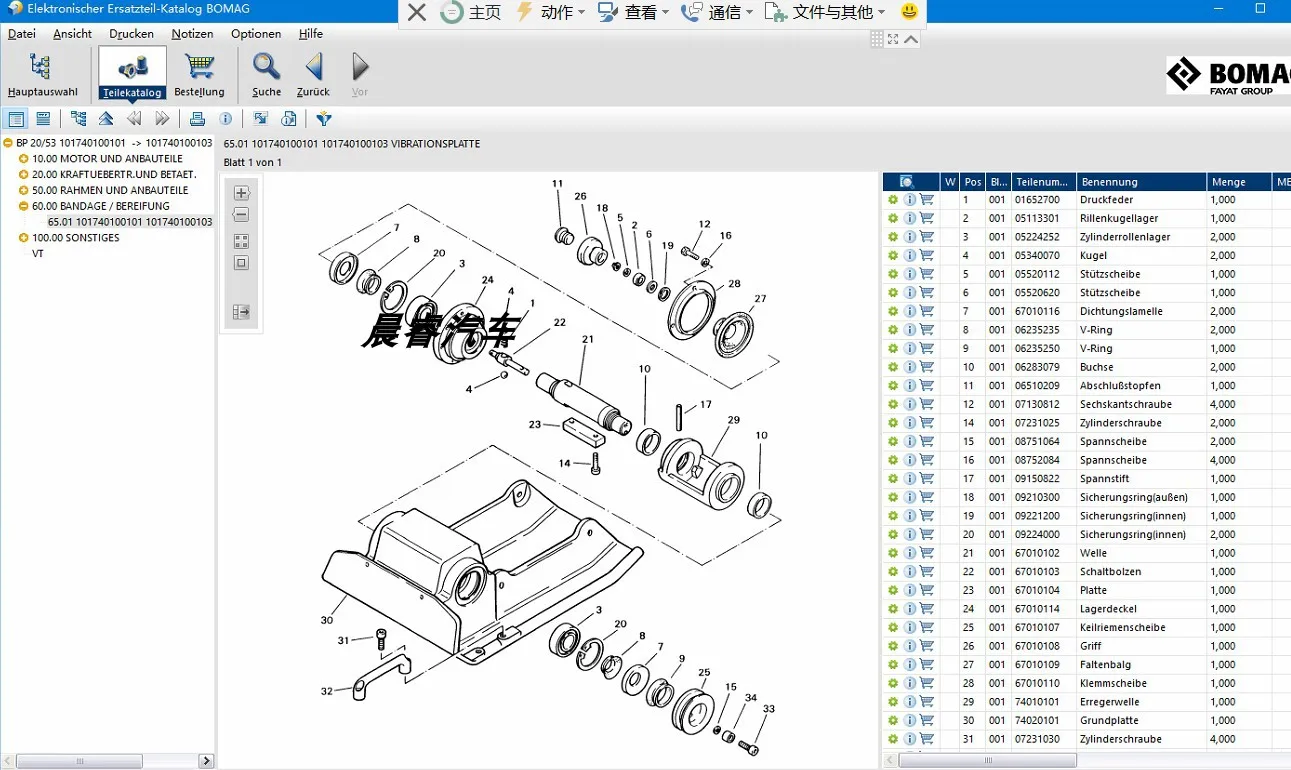Click the printer icon in secondary toolbar
1291x770 pixels.
coord(197,119)
